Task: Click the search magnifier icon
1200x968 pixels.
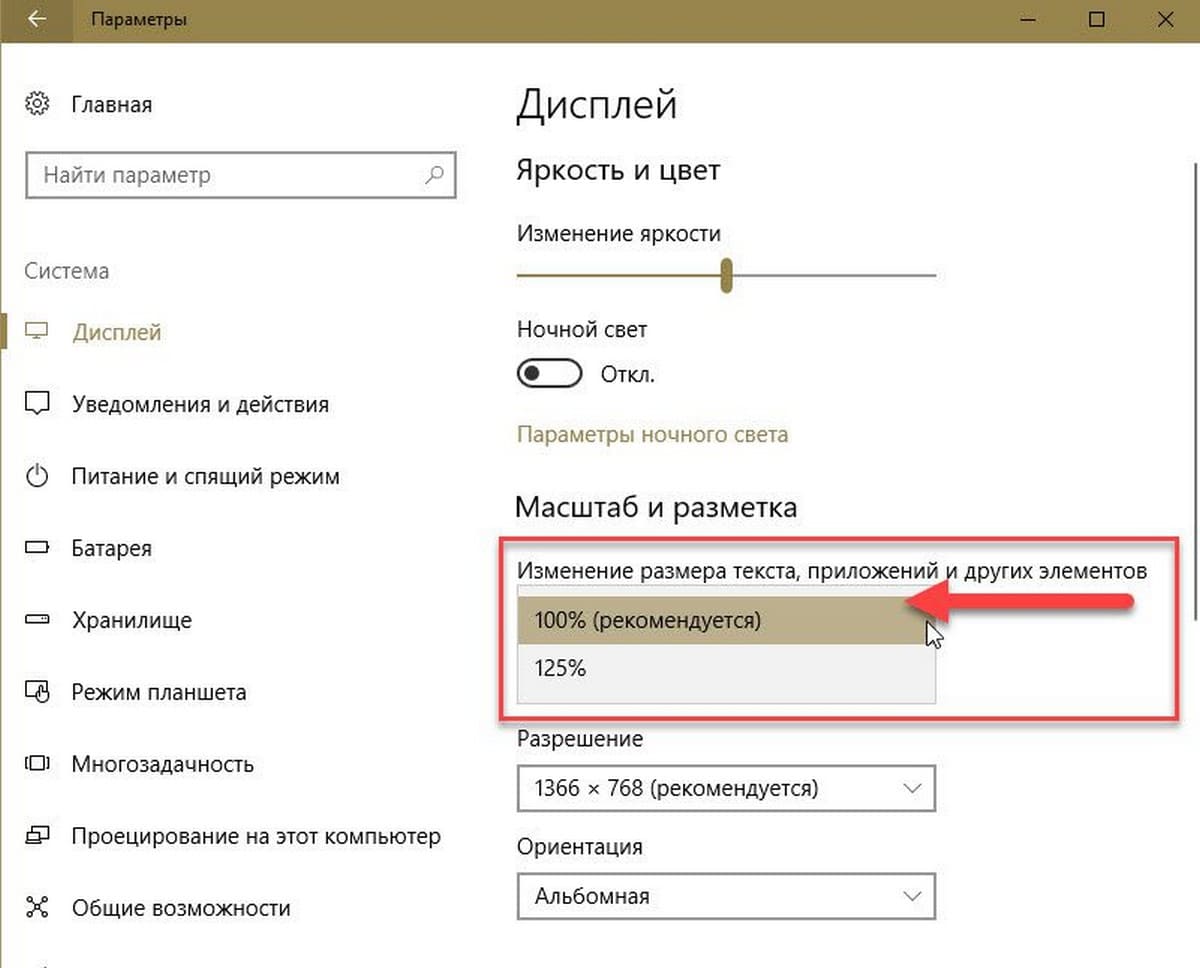Action: pyautogui.click(x=434, y=175)
